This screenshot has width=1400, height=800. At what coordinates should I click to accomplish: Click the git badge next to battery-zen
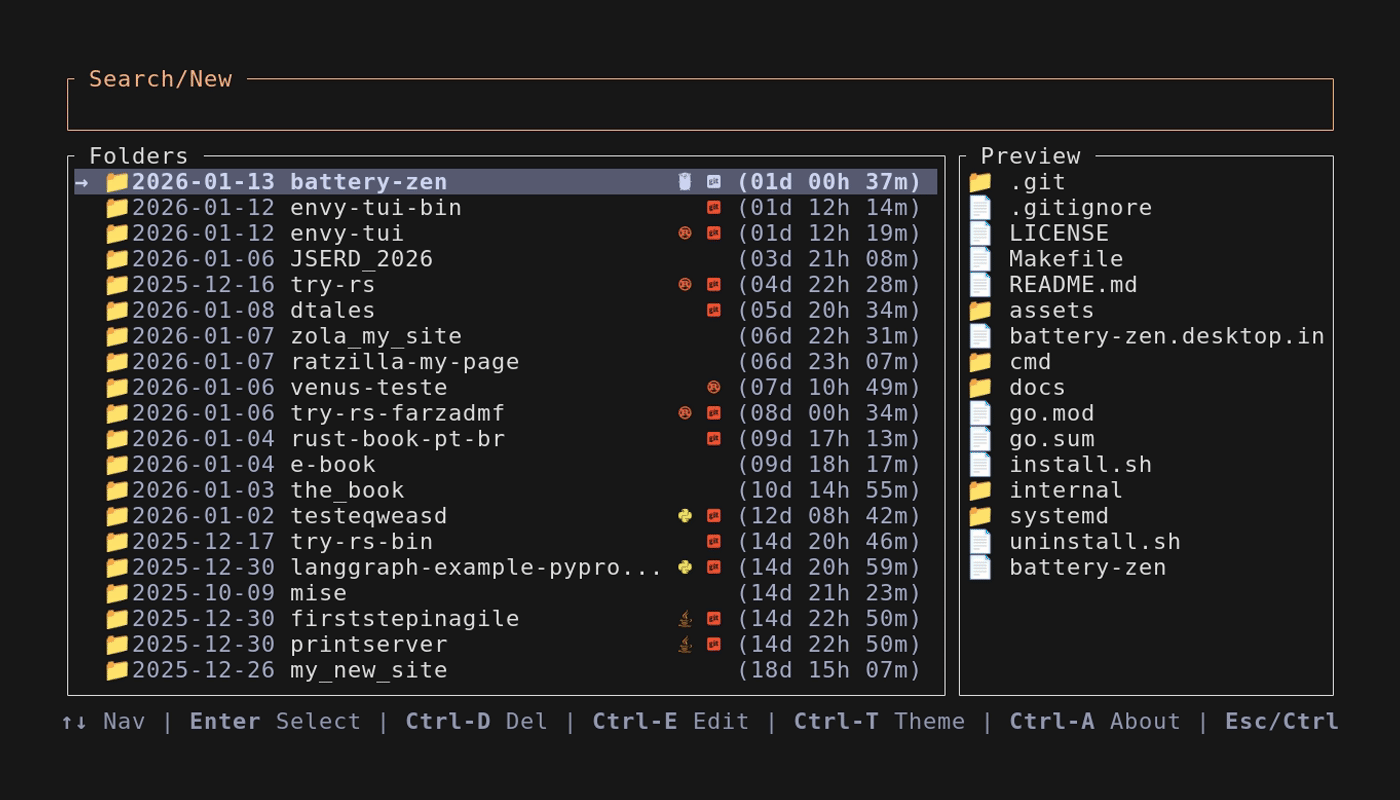tap(713, 181)
